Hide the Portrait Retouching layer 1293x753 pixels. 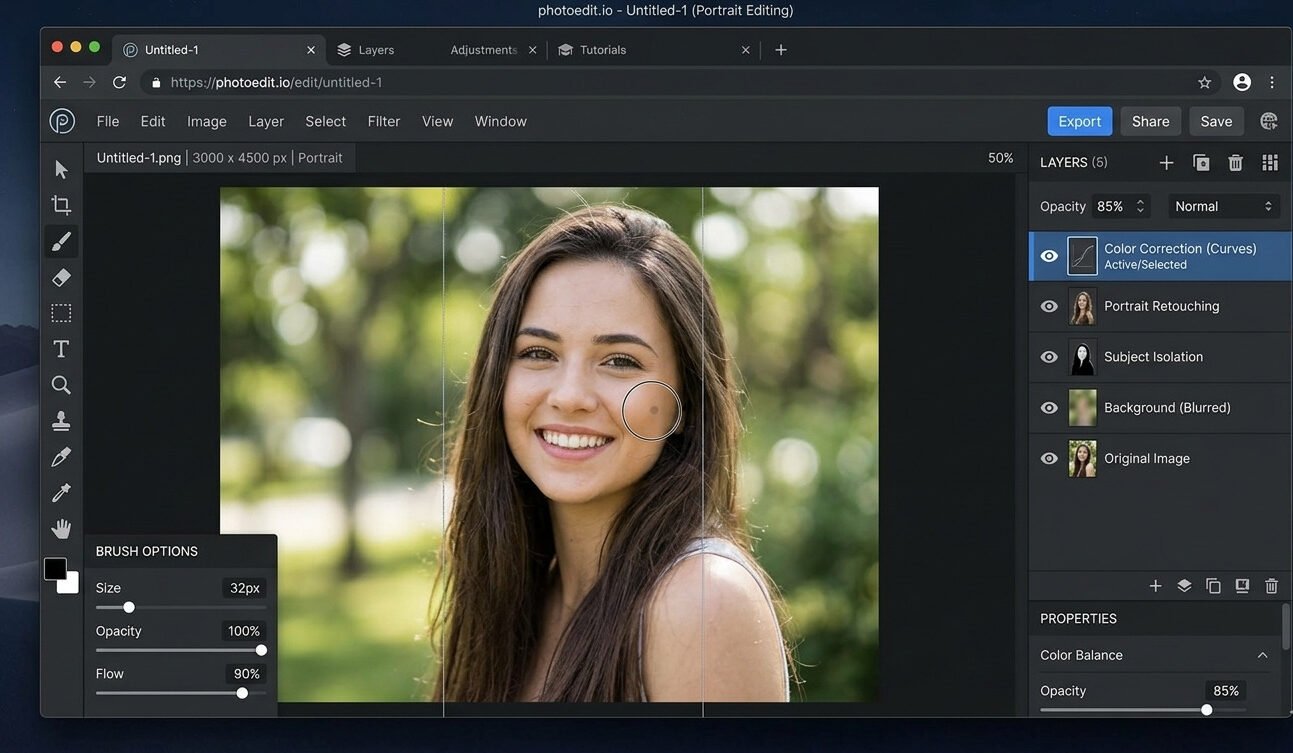pos(1049,306)
